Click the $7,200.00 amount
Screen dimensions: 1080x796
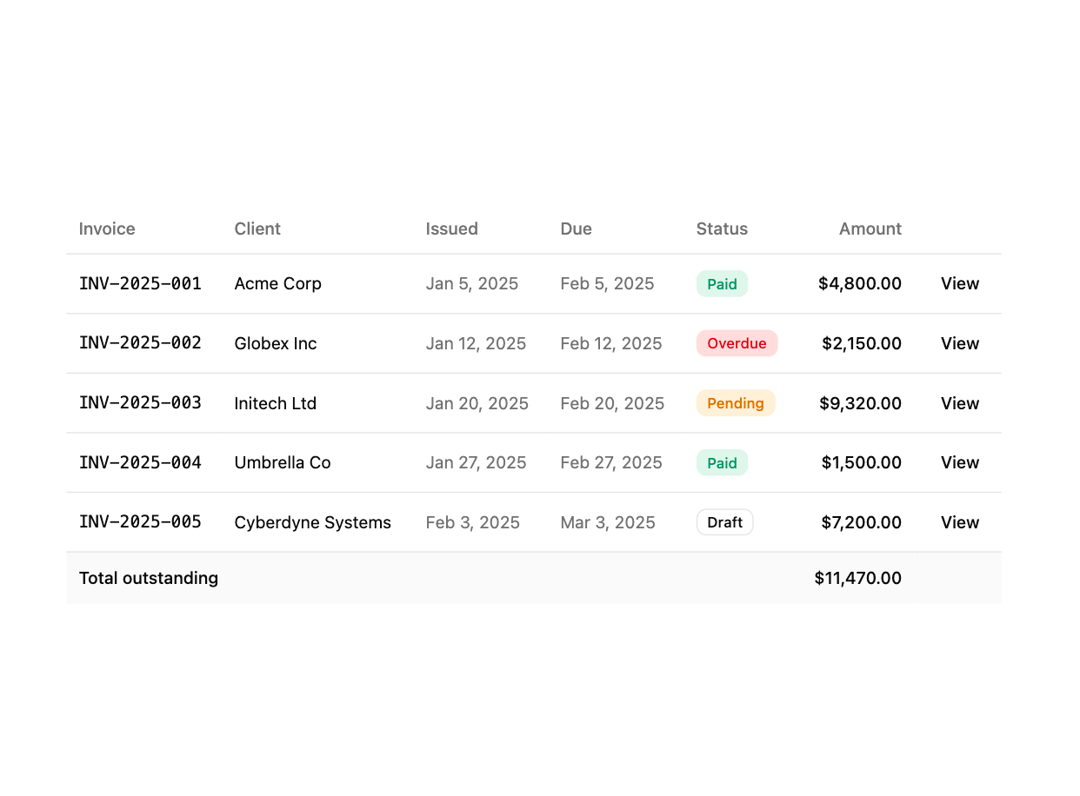(x=862, y=523)
